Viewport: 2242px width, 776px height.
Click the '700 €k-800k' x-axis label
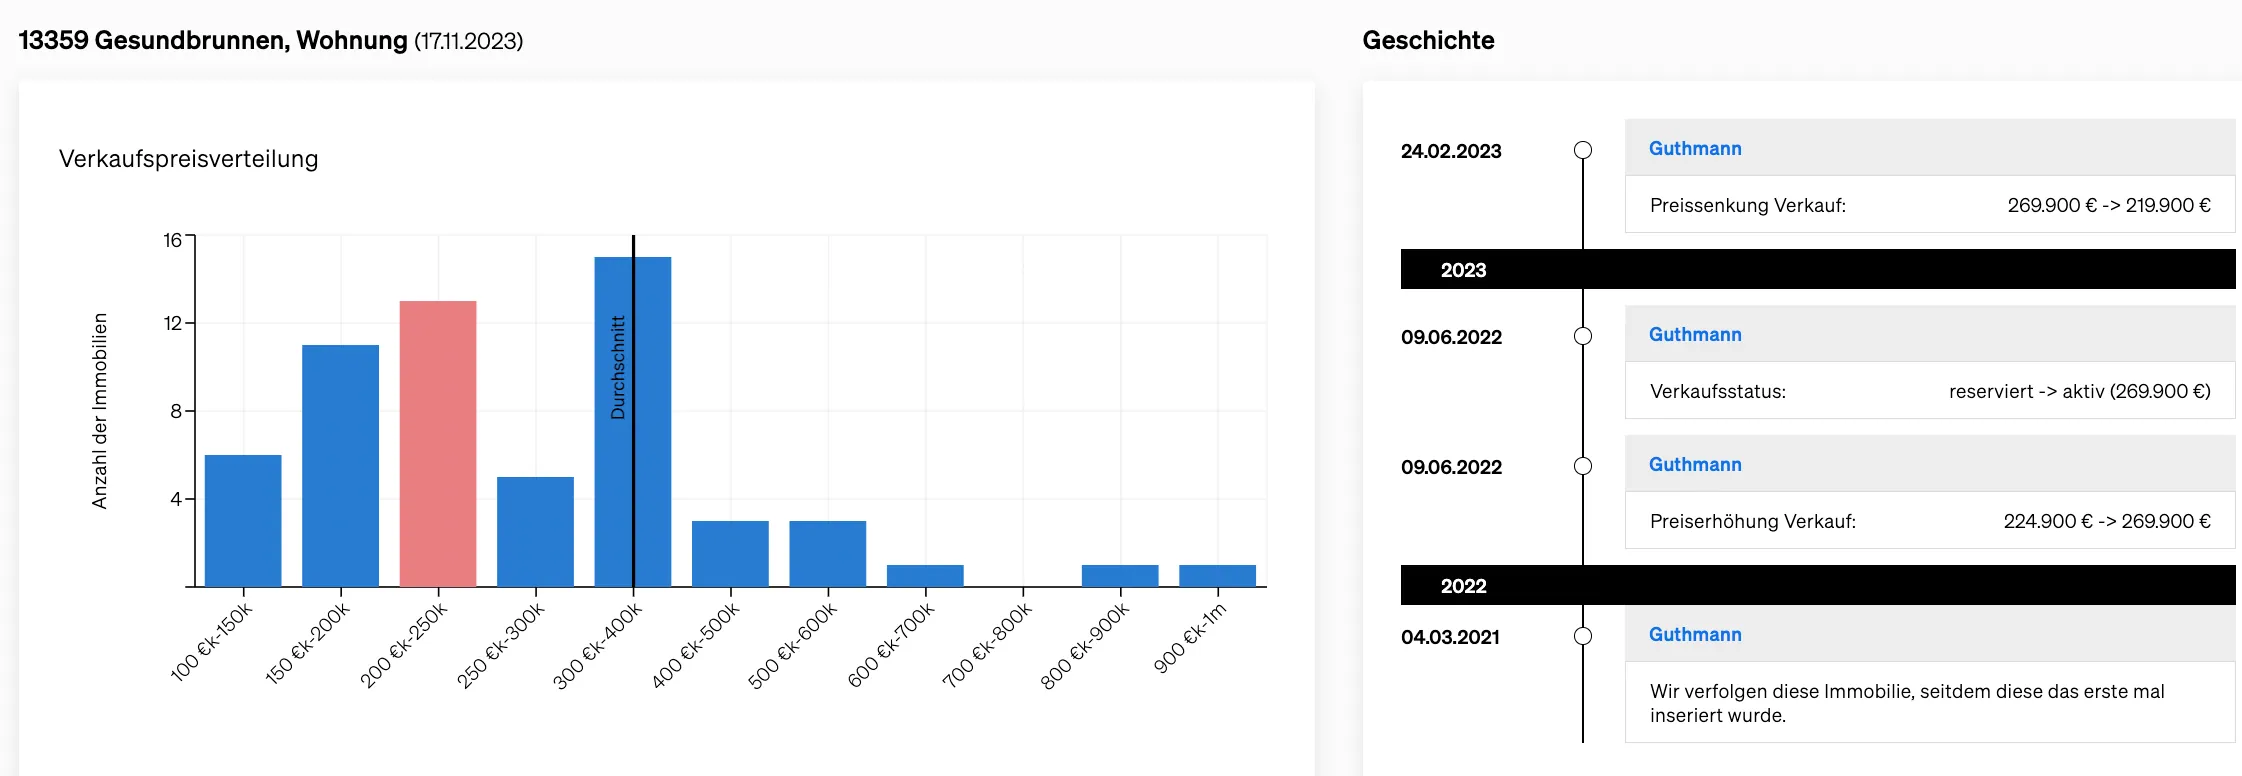coord(987,645)
